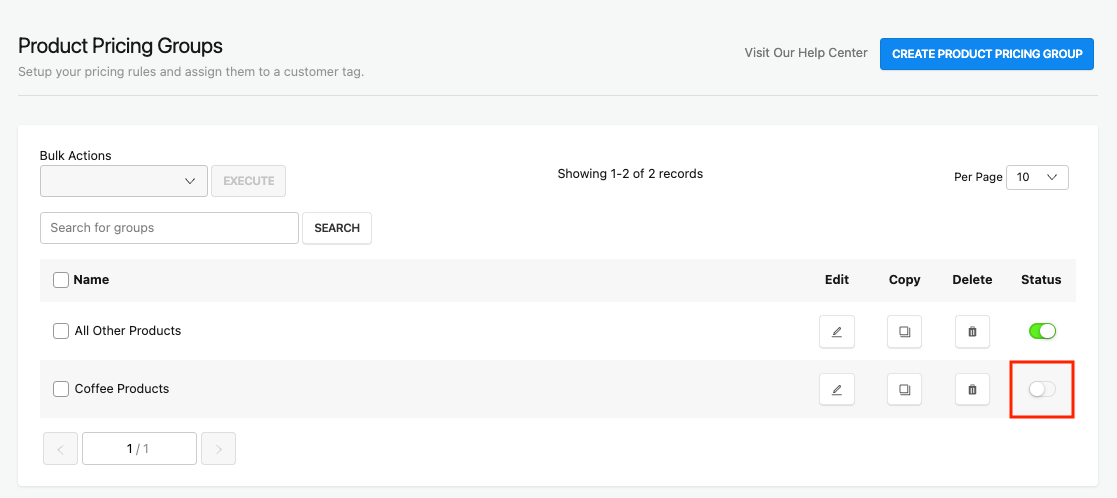Image resolution: width=1117 pixels, height=498 pixels.
Task: Edit the All Other Products group
Action: point(836,331)
